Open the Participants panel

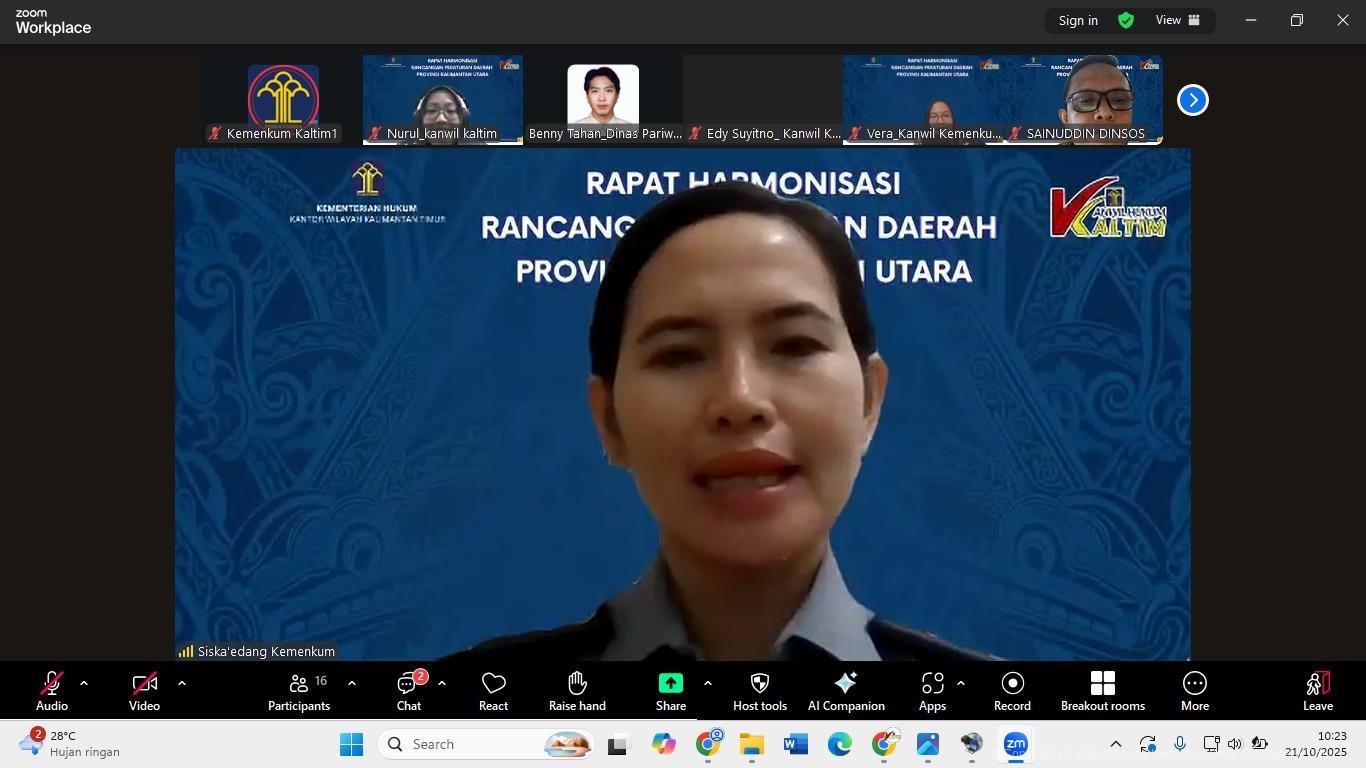[x=298, y=691]
